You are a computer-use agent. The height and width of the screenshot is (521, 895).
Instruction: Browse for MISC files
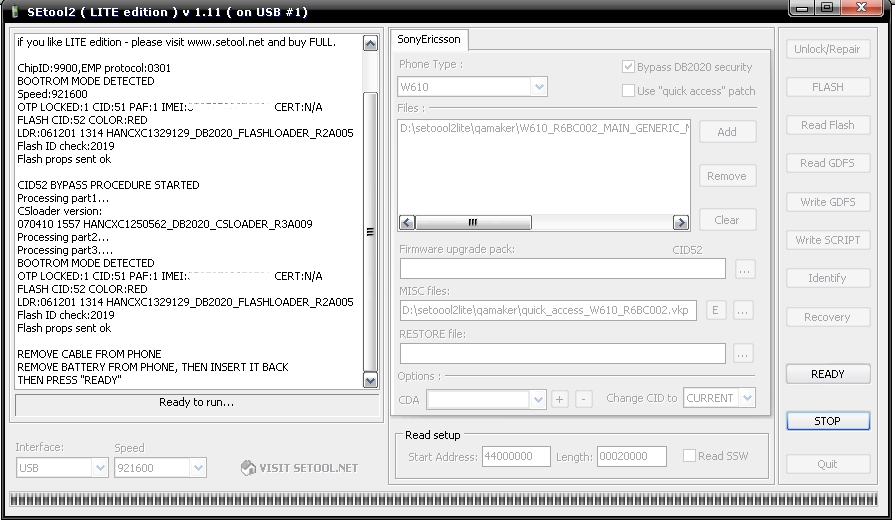point(743,311)
